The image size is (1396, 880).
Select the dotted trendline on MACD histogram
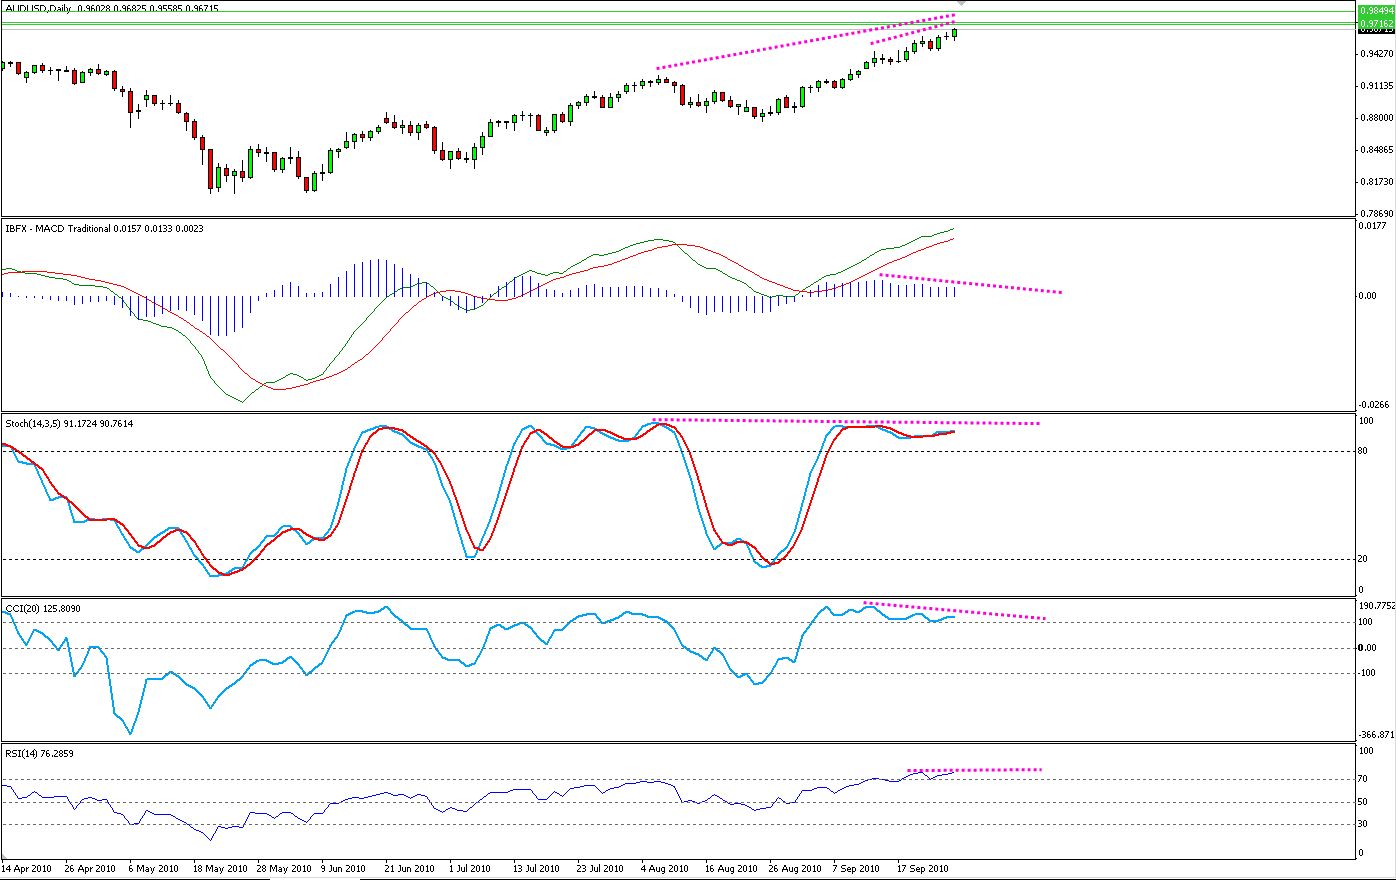pos(970,283)
